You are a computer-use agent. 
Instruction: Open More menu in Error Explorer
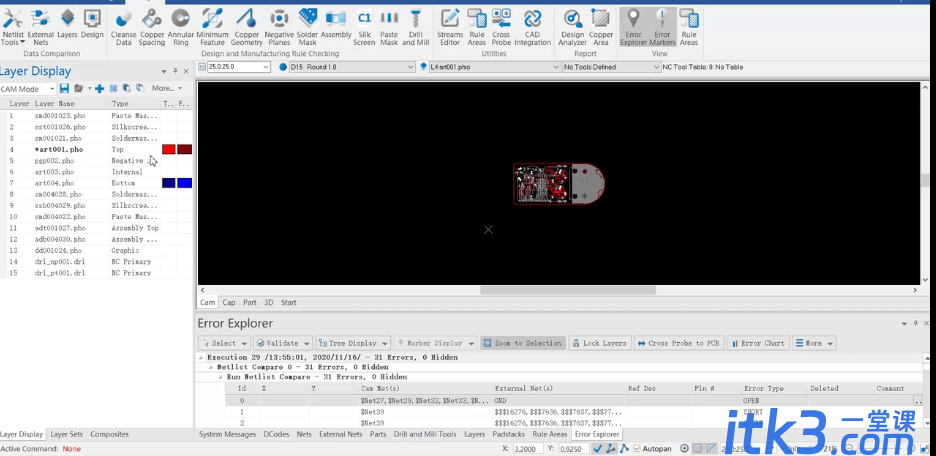coord(813,343)
